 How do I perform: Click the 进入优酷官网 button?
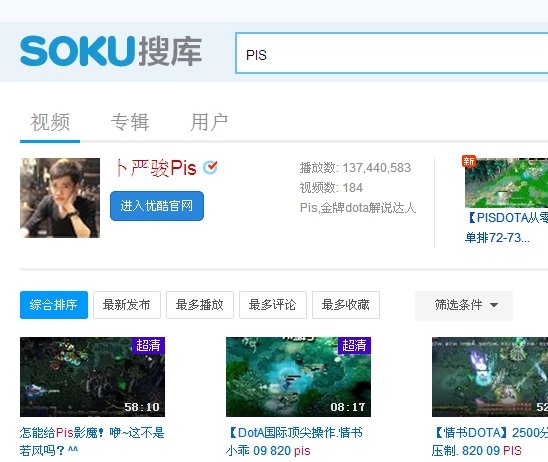click(157, 206)
